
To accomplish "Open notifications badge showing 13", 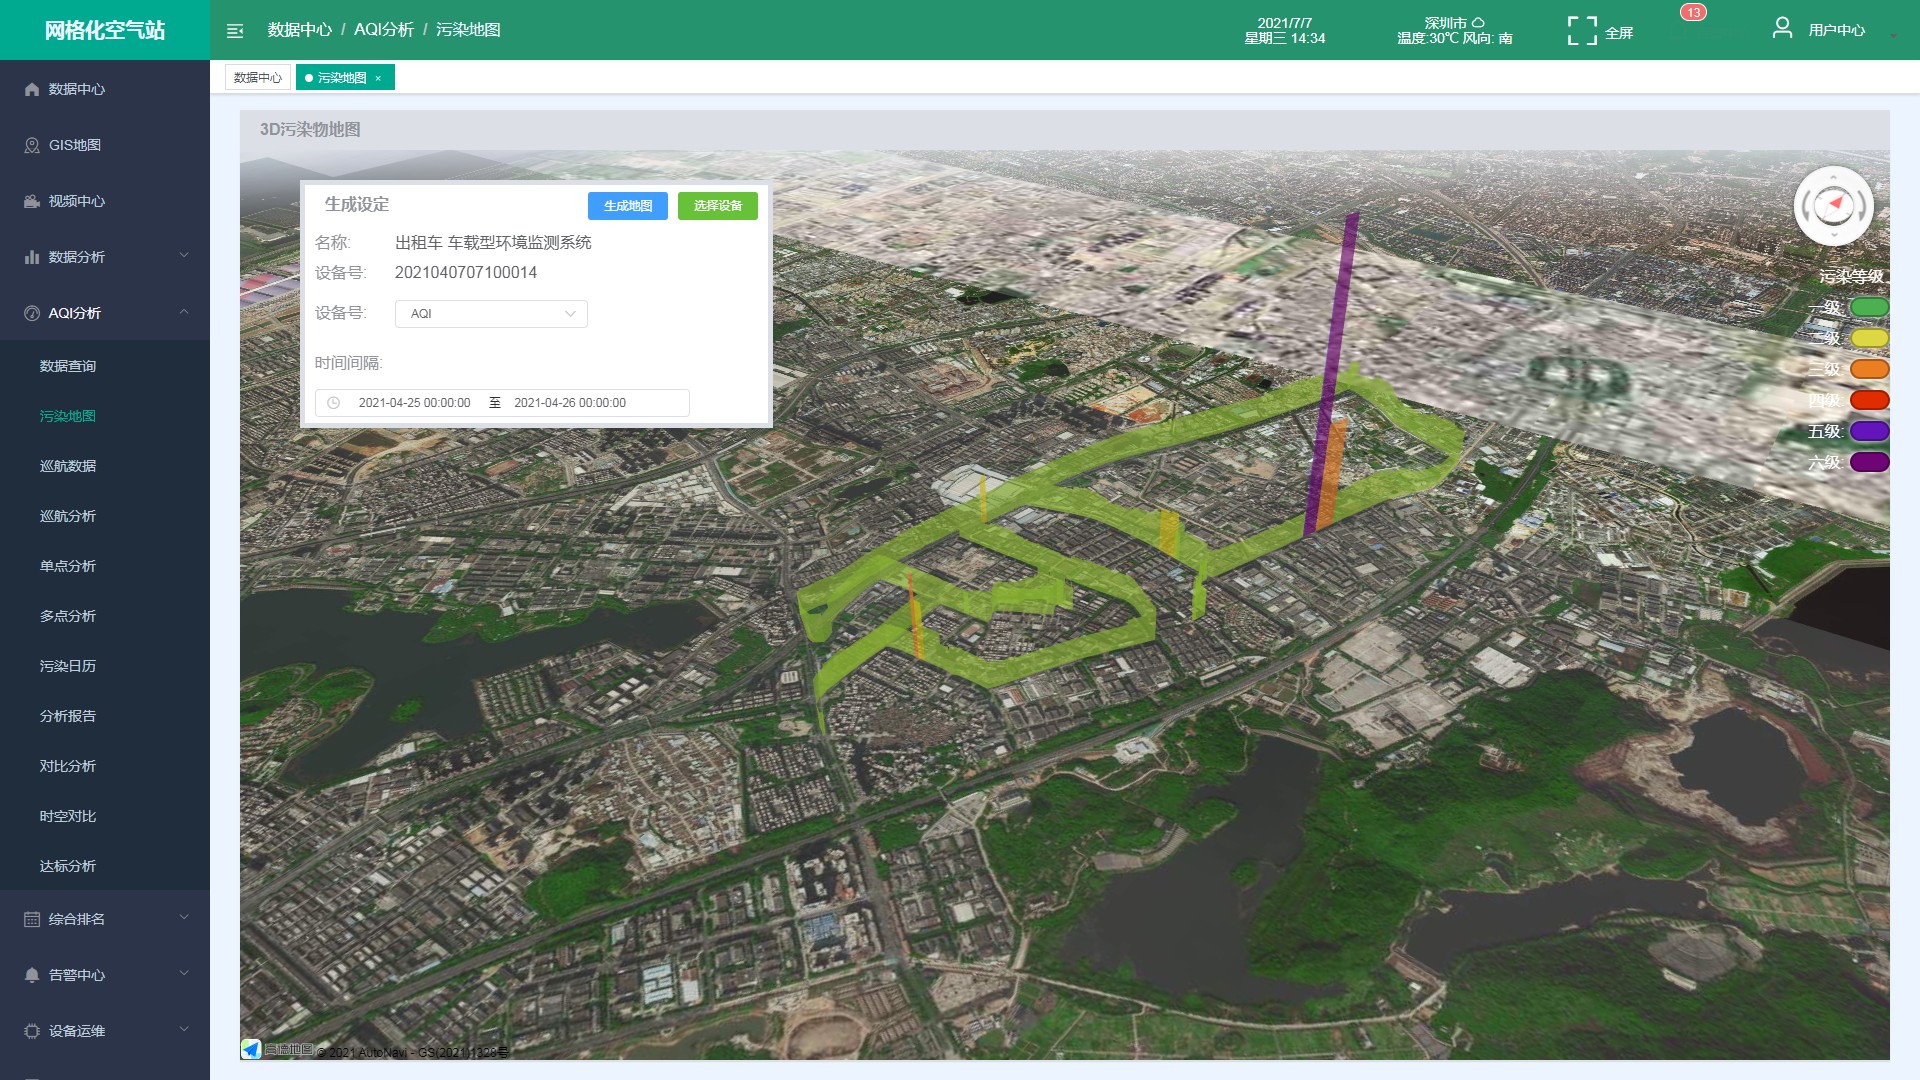I will tap(1693, 13).
